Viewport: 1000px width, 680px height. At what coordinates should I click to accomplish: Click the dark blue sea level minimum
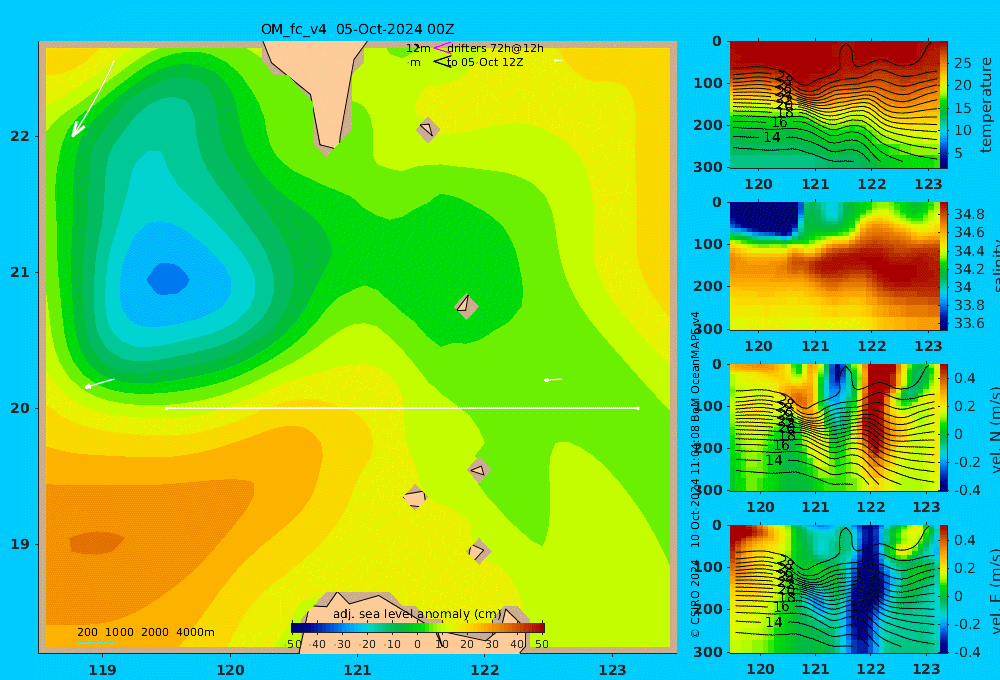[x=168, y=279]
